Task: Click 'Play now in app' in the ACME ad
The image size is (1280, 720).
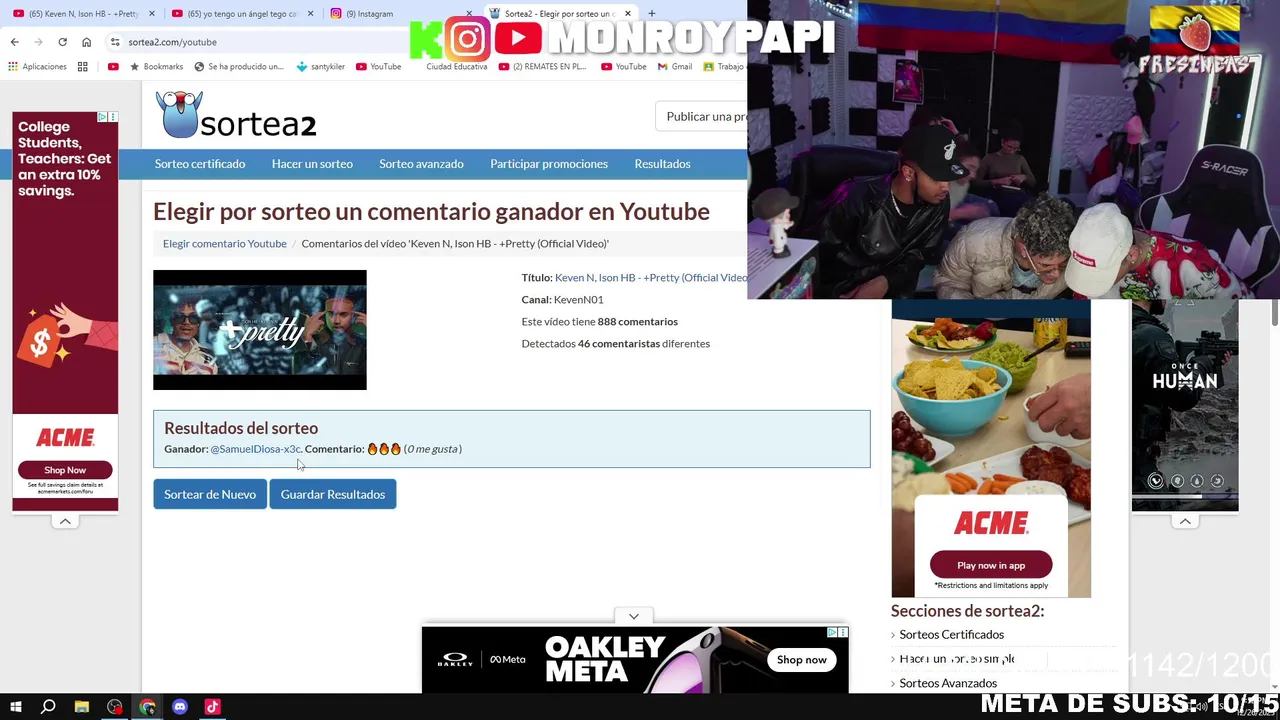Action: click(991, 565)
